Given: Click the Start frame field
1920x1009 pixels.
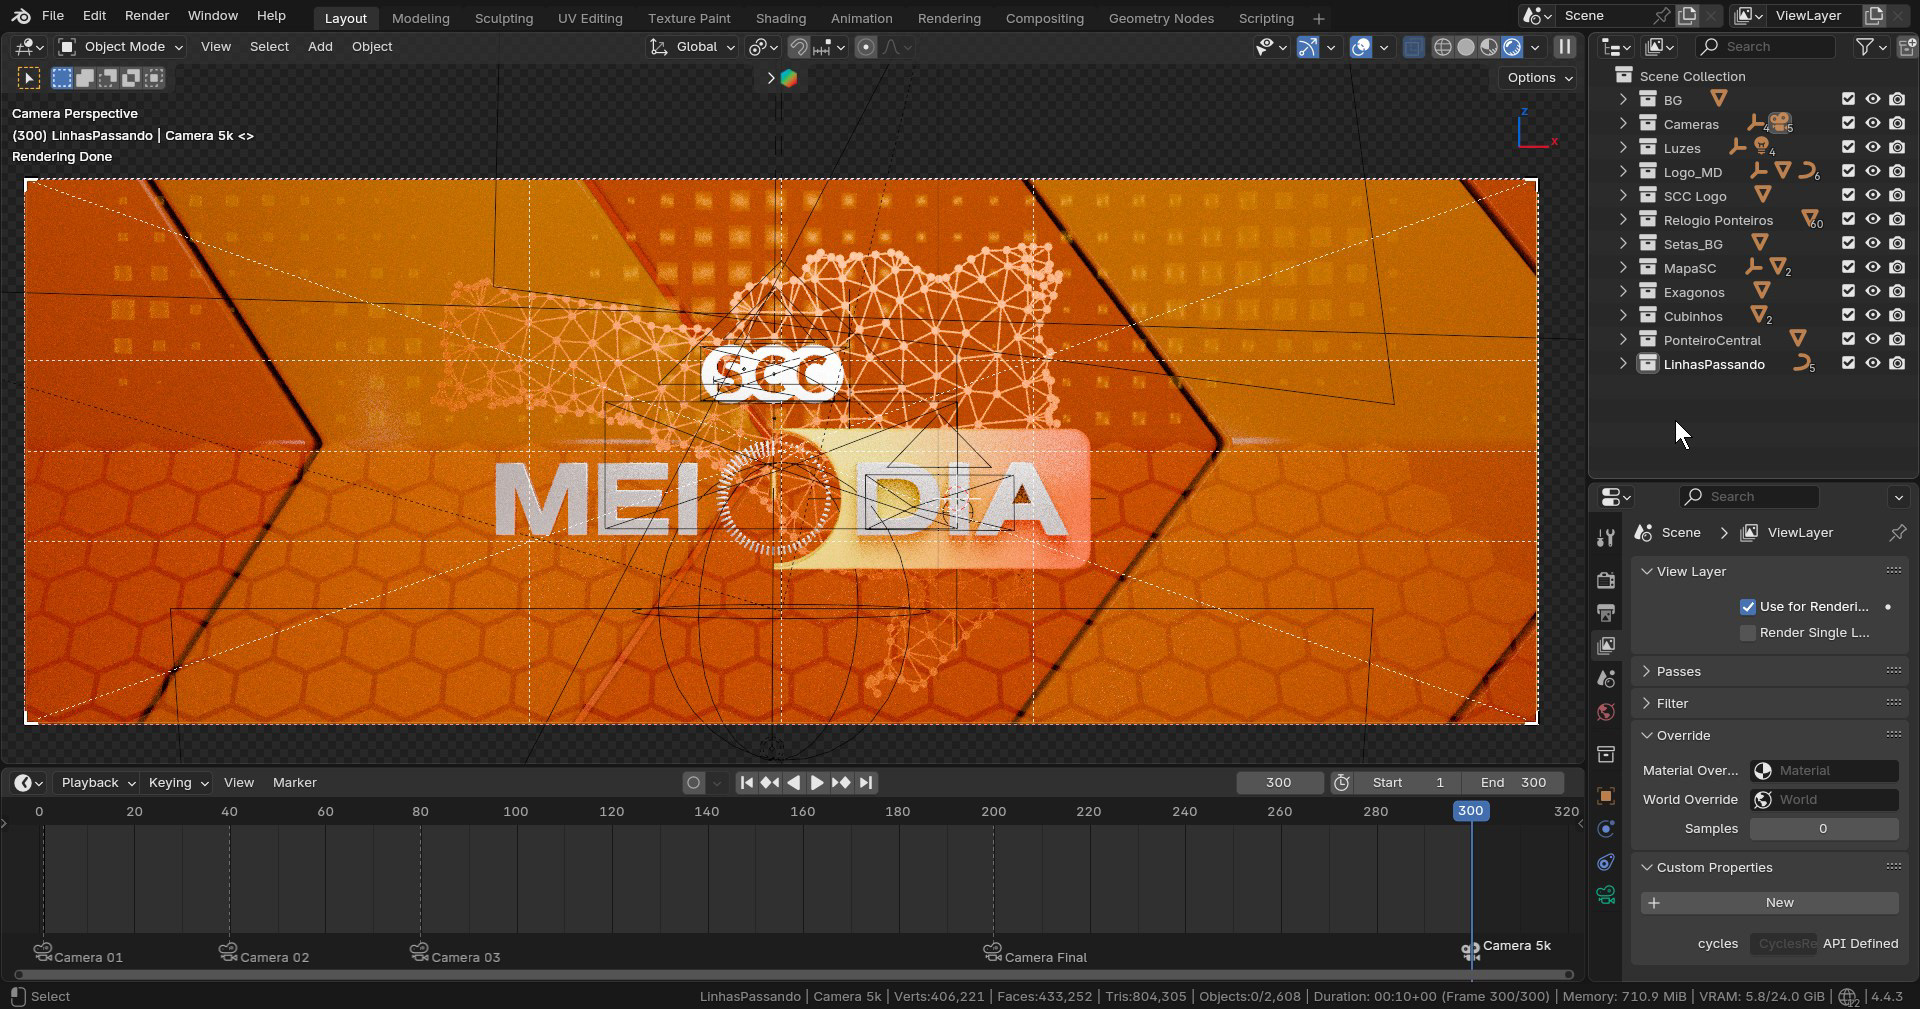Looking at the screenshot, I should [1407, 783].
